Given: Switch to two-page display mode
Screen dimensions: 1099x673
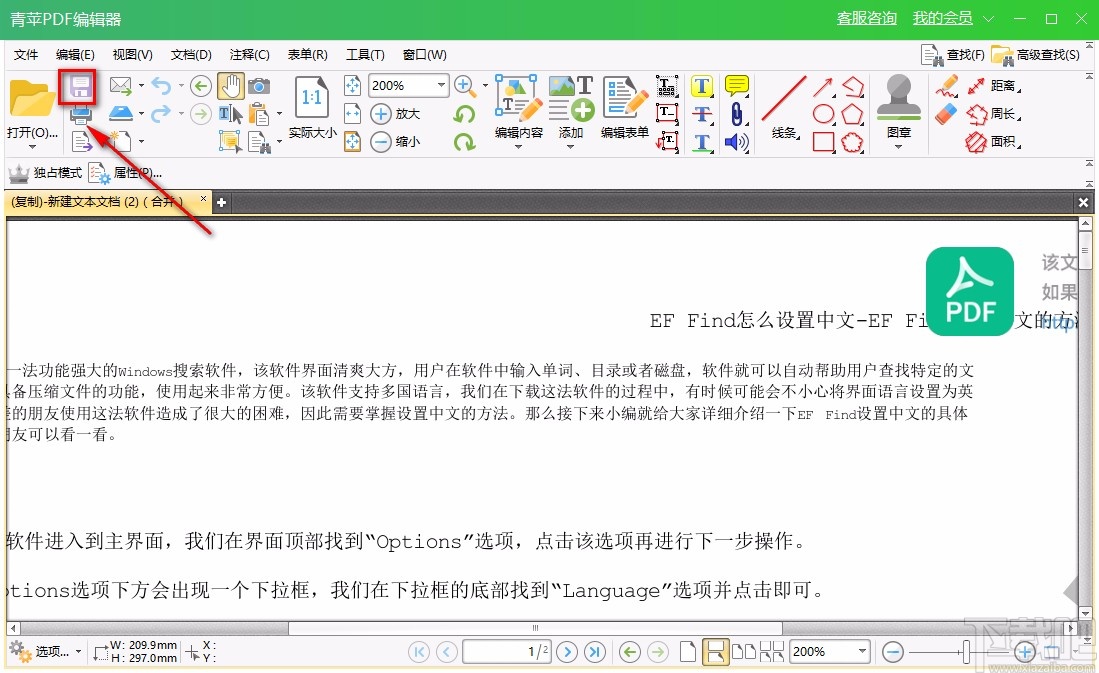Looking at the screenshot, I should click(x=744, y=650).
